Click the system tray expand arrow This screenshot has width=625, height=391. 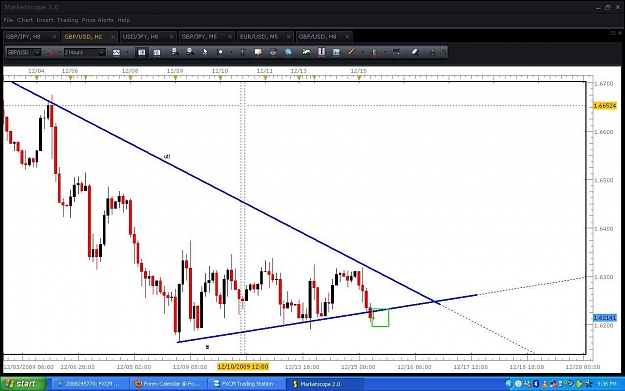pos(509,384)
